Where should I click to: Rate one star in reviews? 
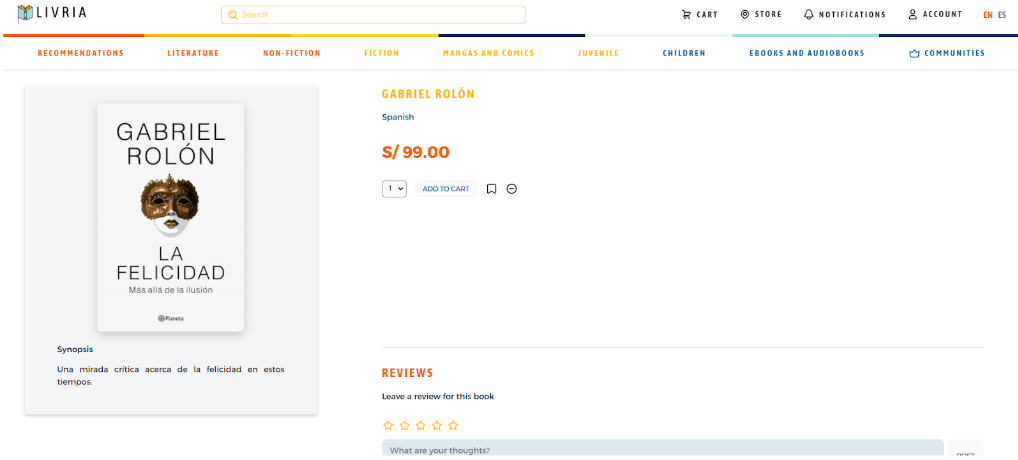click(x=388, y=426)
